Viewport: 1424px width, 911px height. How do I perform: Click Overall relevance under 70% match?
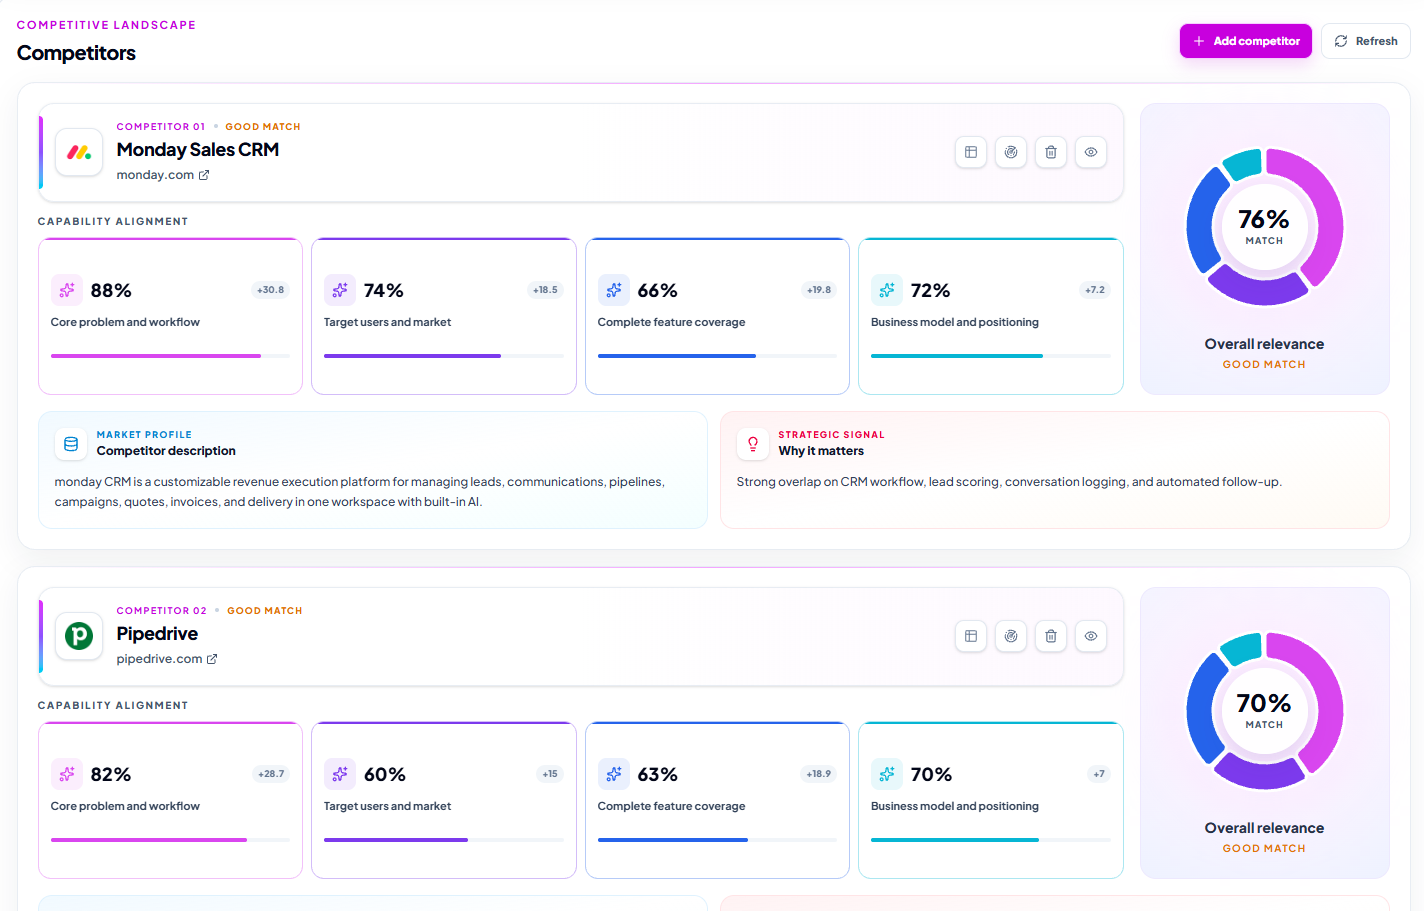[1264, 828]
